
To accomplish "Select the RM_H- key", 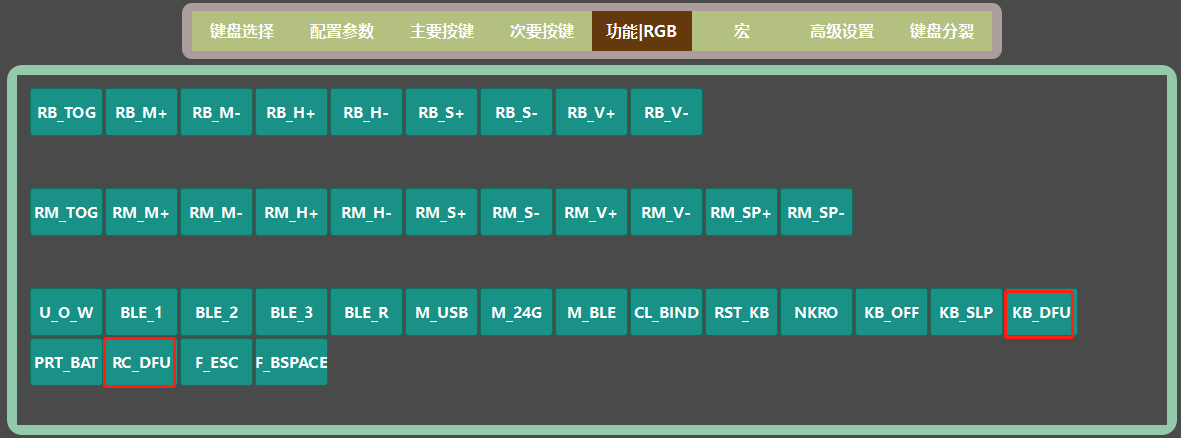I will (x=366, y=212).
